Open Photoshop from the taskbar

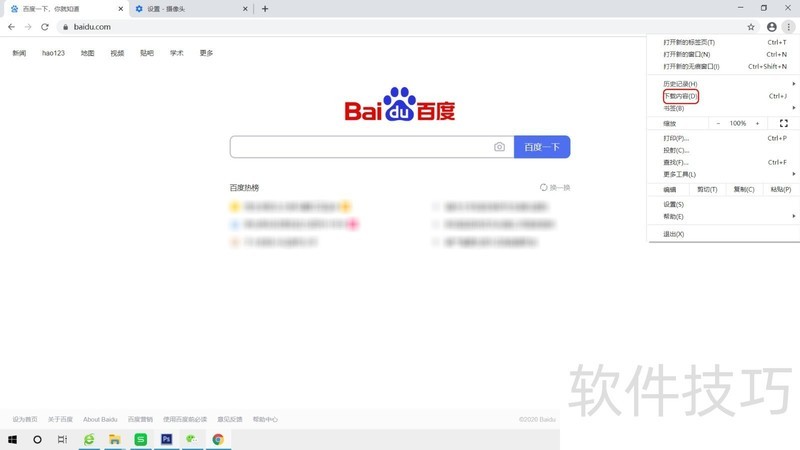(166, 439)
